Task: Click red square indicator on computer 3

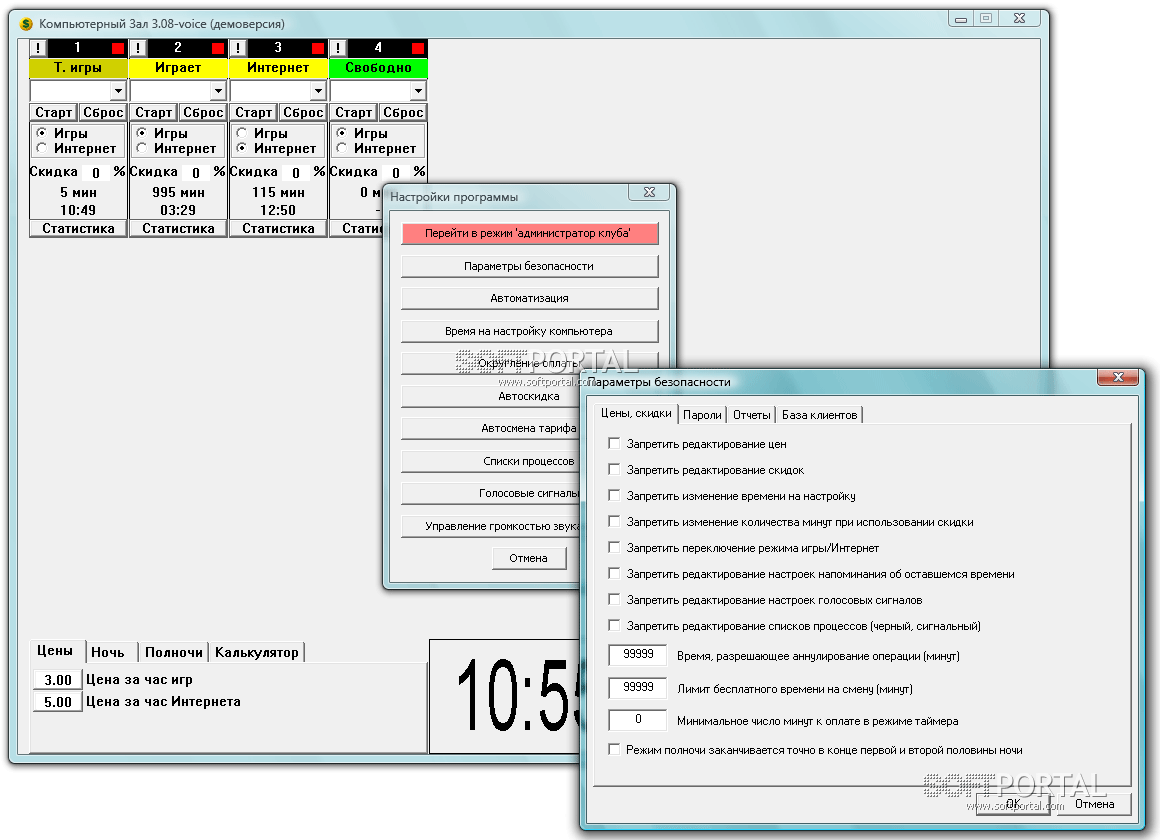Action: pyautogui.click(x=317, y=48)
